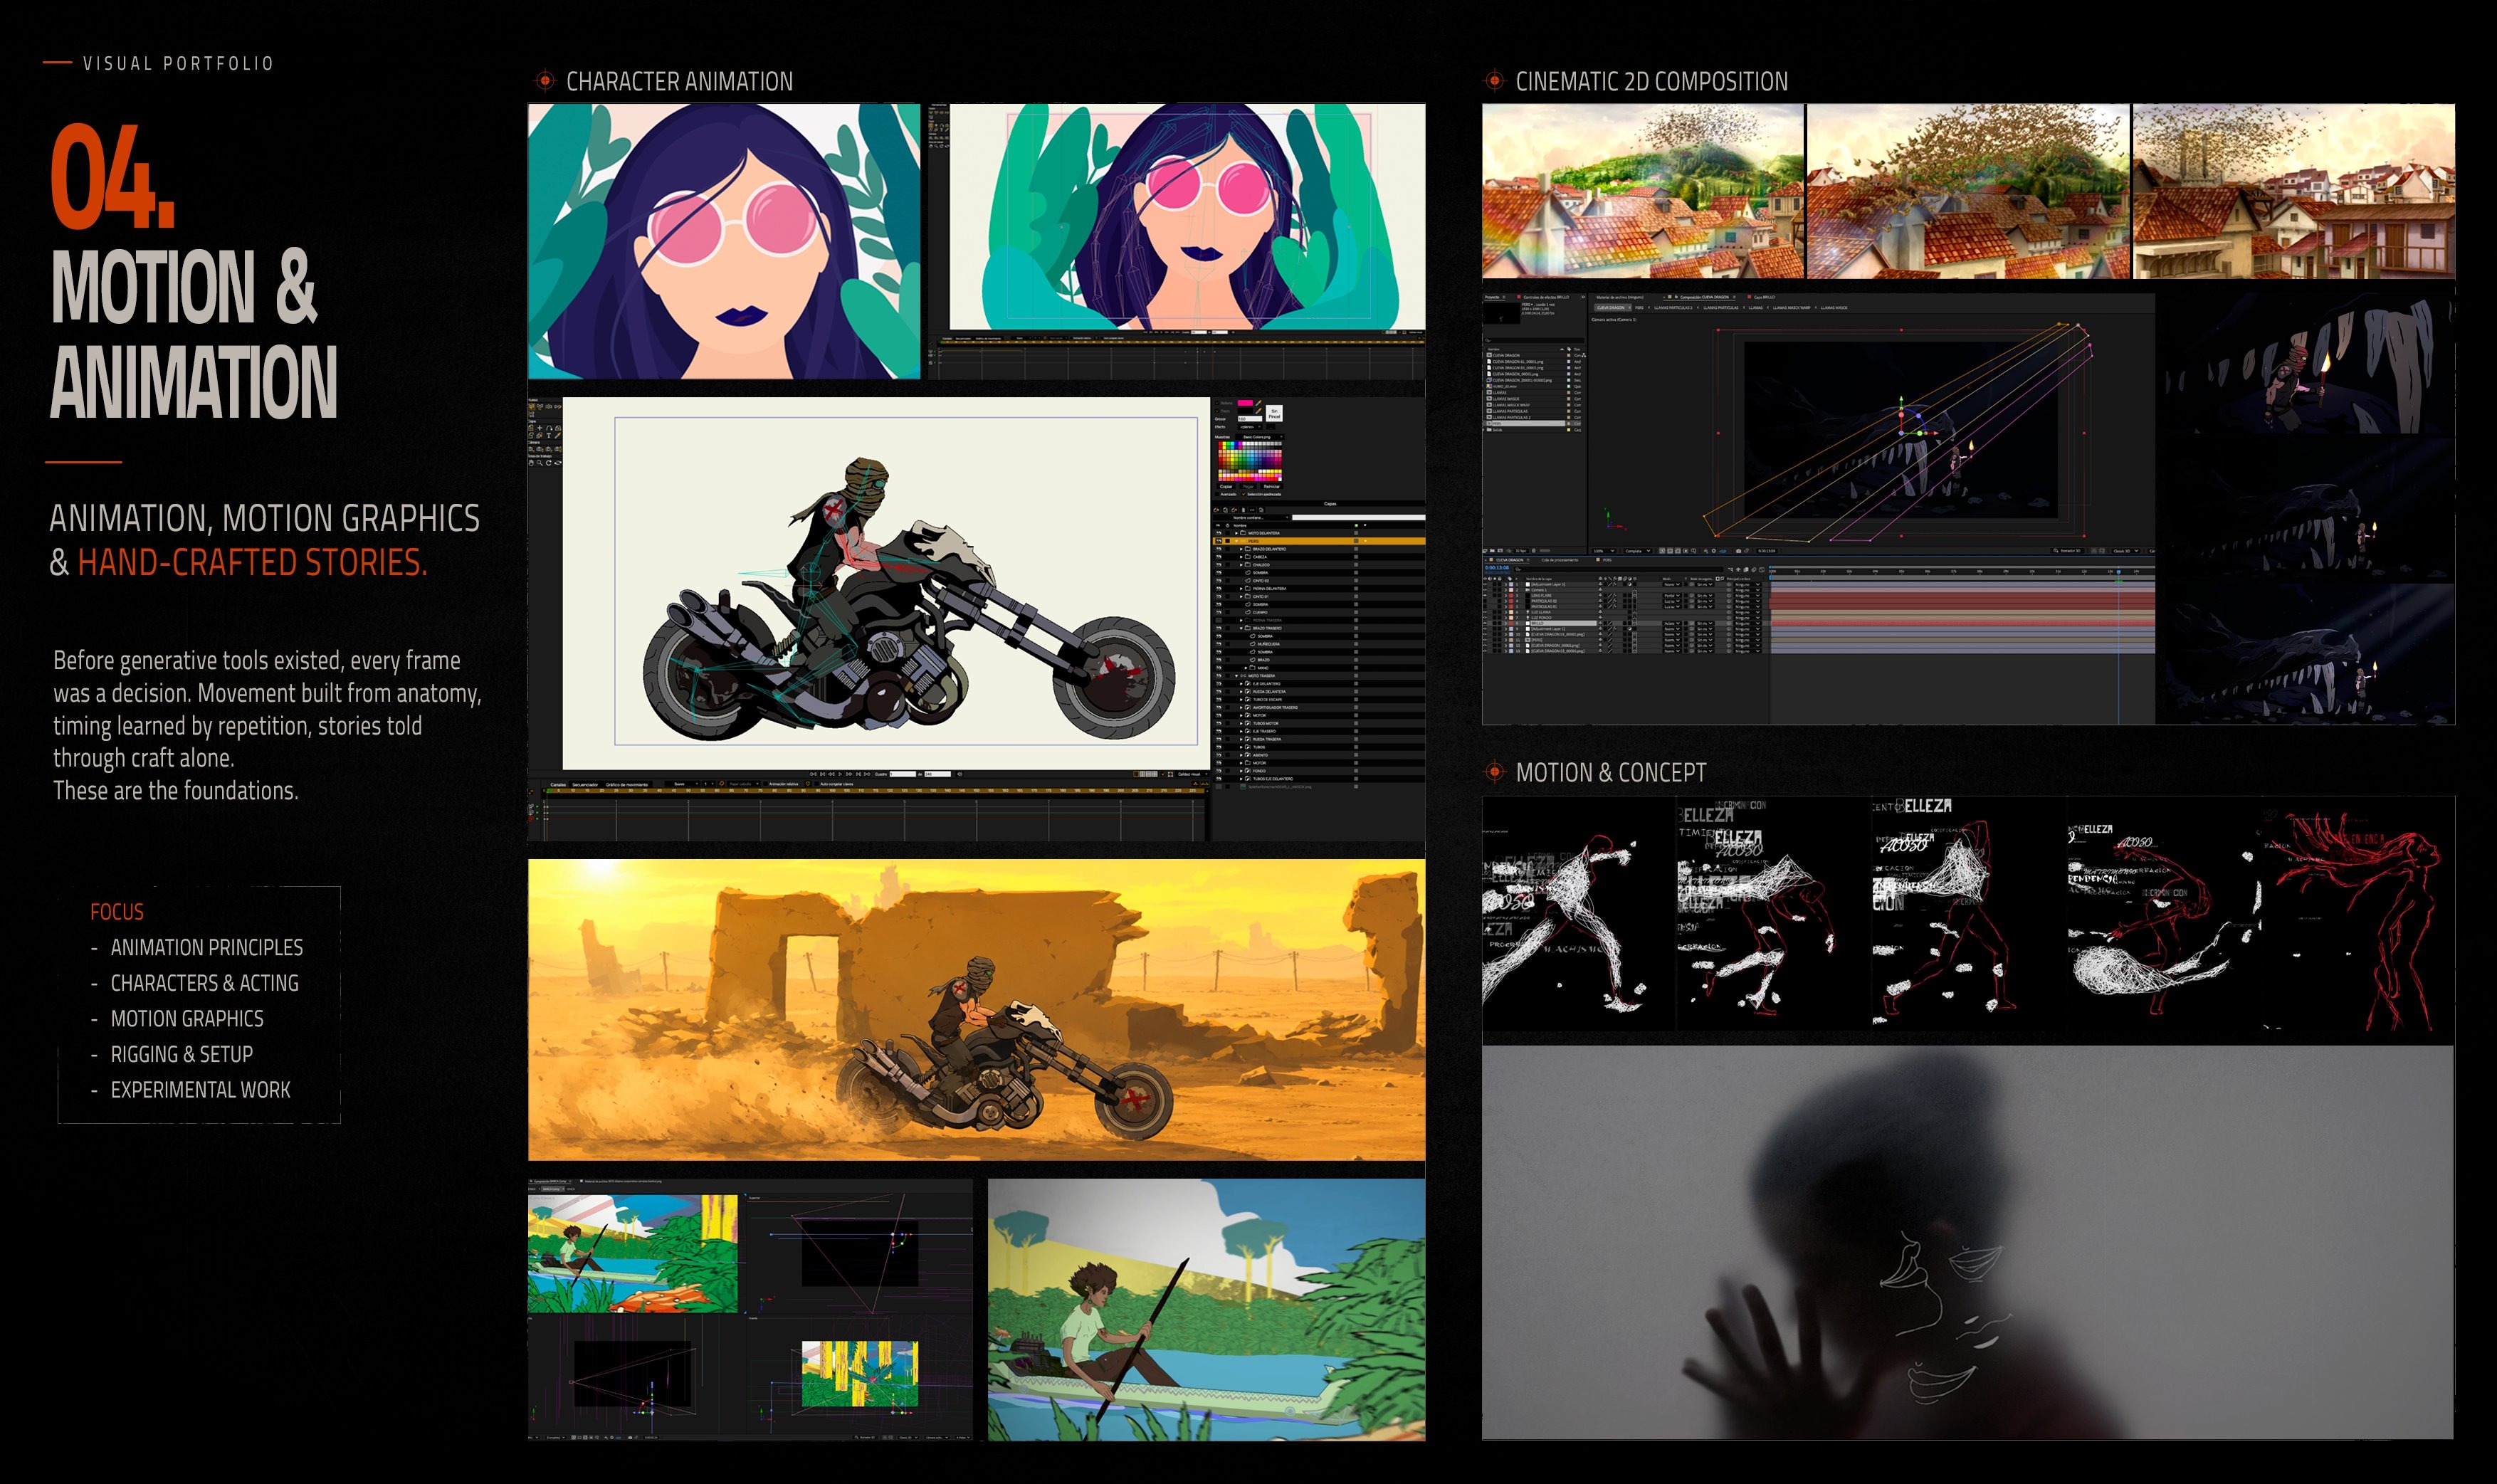2497x1484 pixels.
Task: Open the Muestras Basic Colors.png dropdown
Action: point(1260,437)
